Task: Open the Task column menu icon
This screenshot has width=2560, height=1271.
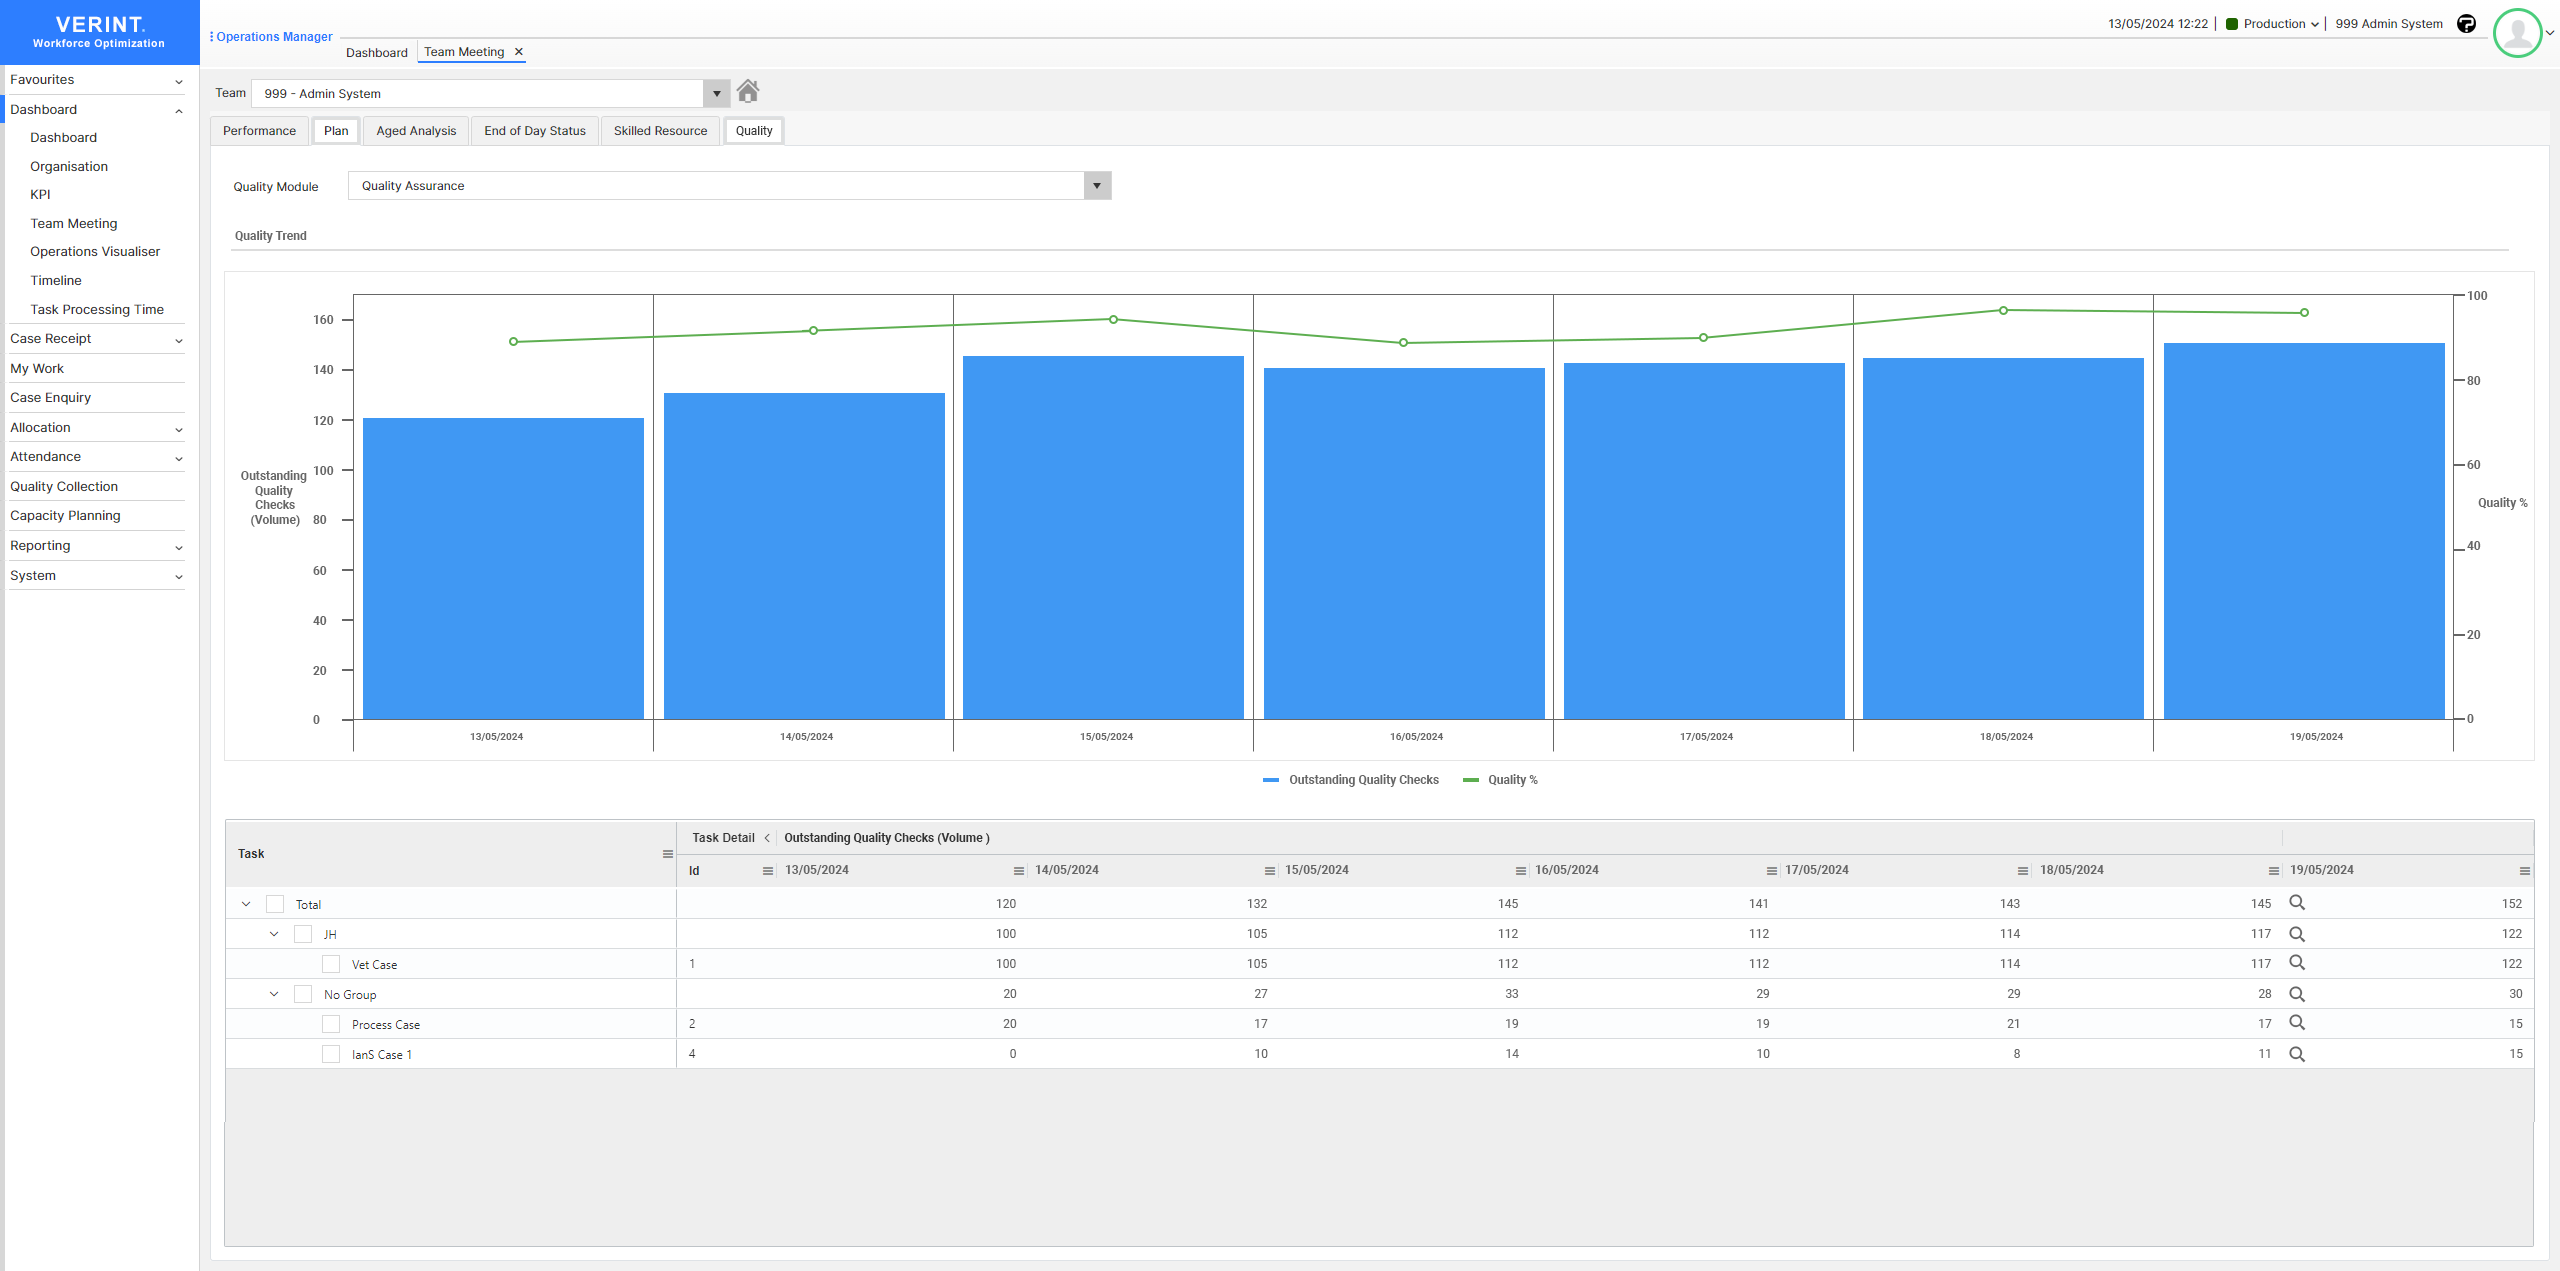Action: [x=666, y=853]
